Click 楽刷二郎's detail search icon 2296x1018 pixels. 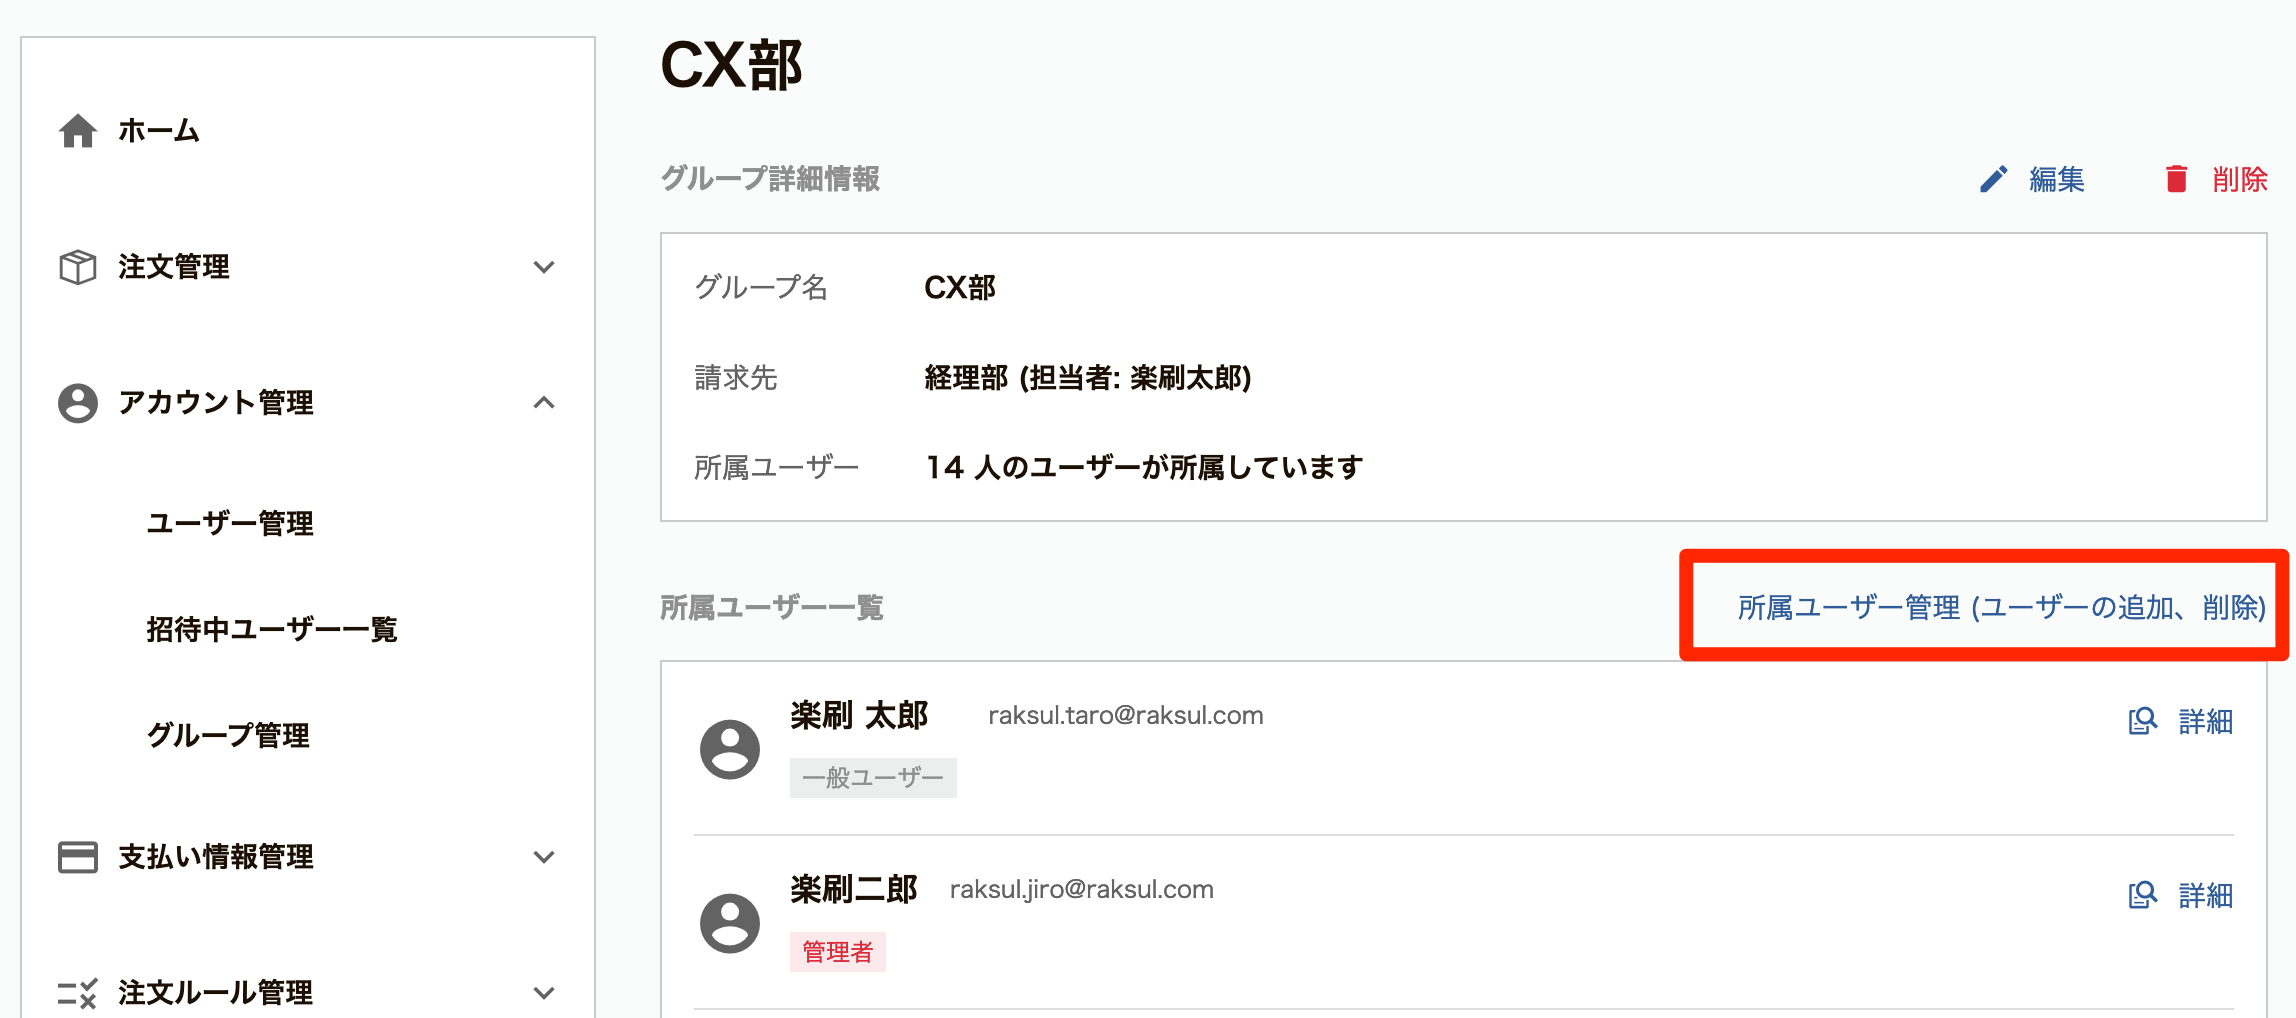coord(2143,895)
